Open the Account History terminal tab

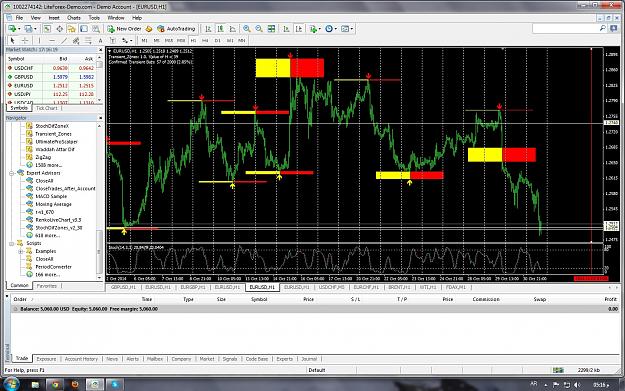pos(81,359)
